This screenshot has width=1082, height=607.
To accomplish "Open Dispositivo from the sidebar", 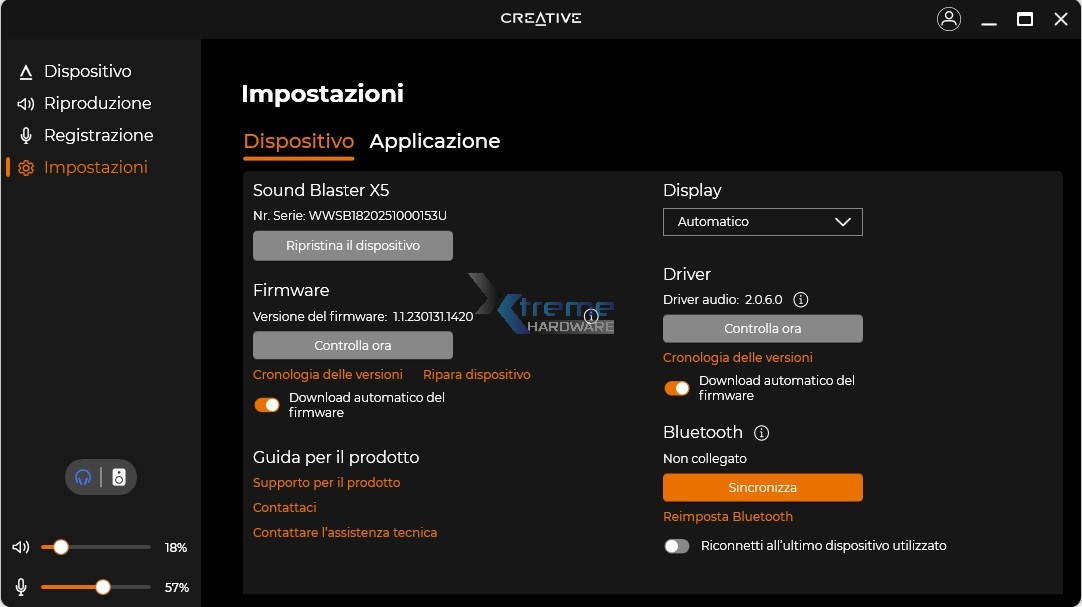I will 87,71.
